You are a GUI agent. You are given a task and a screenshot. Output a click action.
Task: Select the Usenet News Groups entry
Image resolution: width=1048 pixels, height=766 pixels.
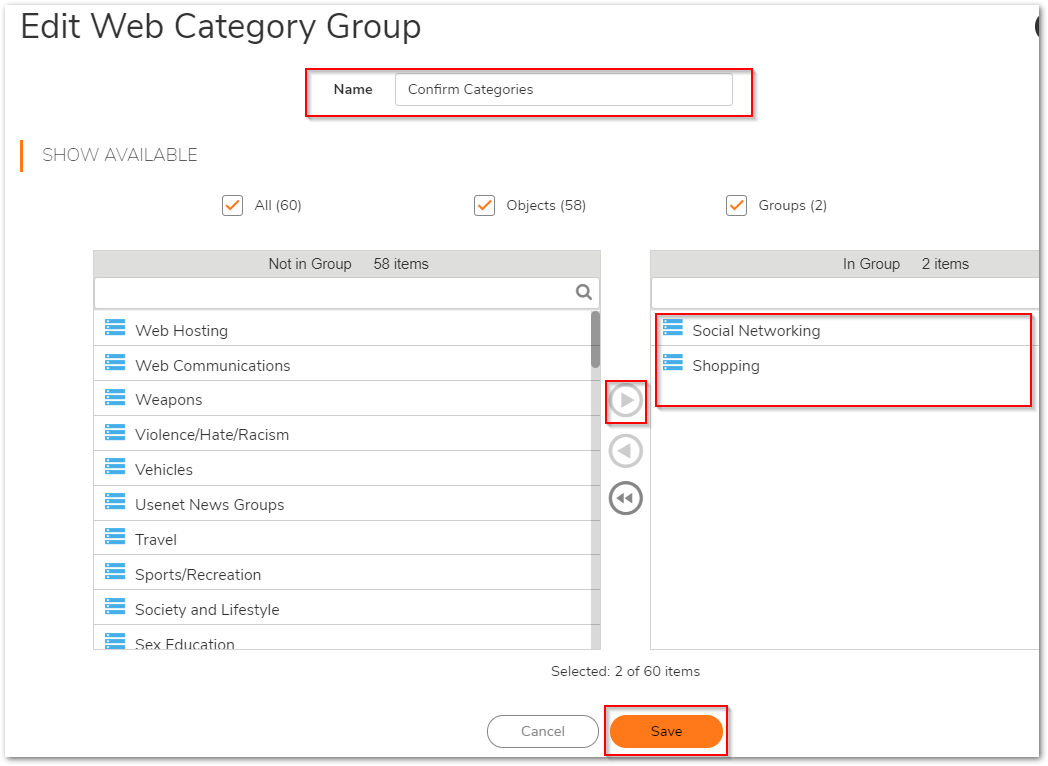coord(210,505)
